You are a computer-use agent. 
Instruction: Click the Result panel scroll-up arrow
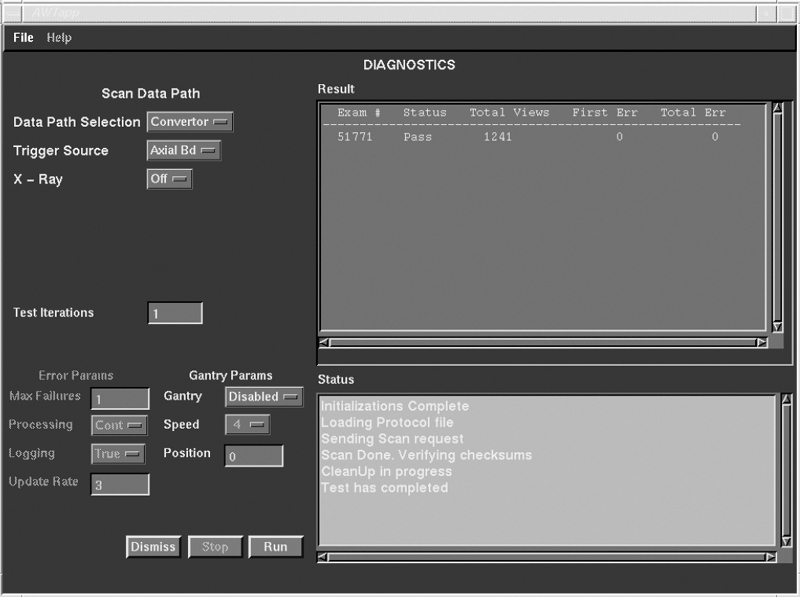click(778, 109)
